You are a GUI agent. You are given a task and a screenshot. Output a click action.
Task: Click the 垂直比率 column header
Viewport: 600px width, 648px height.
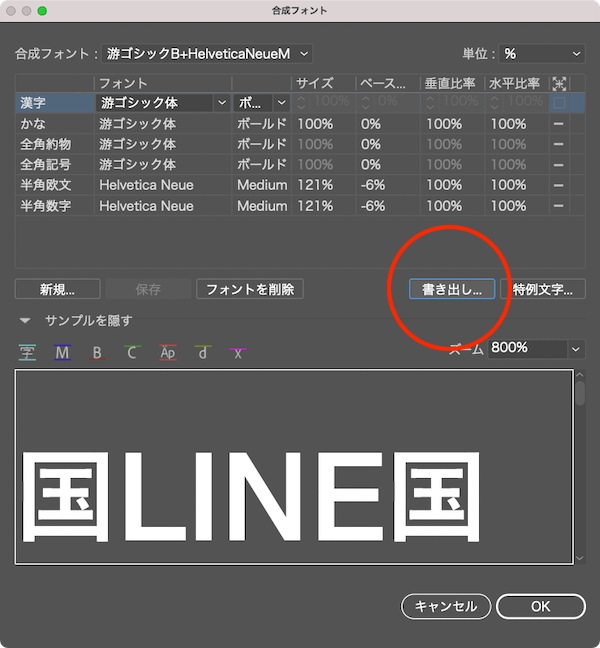450,83
